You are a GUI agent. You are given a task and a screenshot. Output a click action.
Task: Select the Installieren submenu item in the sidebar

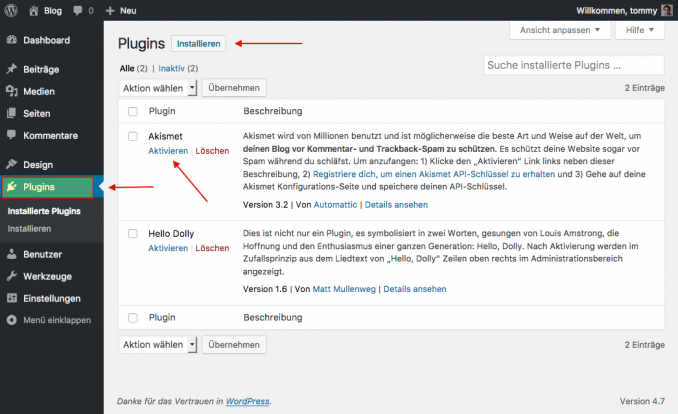[29, 228]
